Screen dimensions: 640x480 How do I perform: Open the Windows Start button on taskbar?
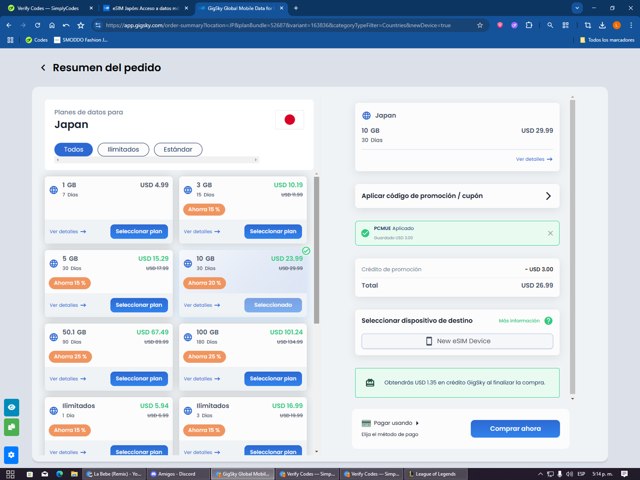point(11,474)
